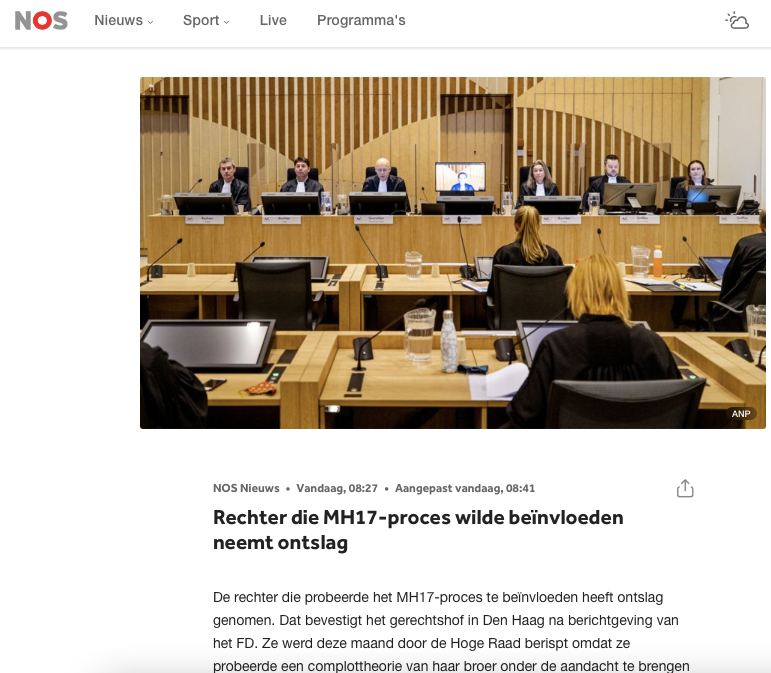This screenshot has width=771, height=673.
Task: Click the 'Vandaag, 08:27' publish time
Action: point(337,489)
